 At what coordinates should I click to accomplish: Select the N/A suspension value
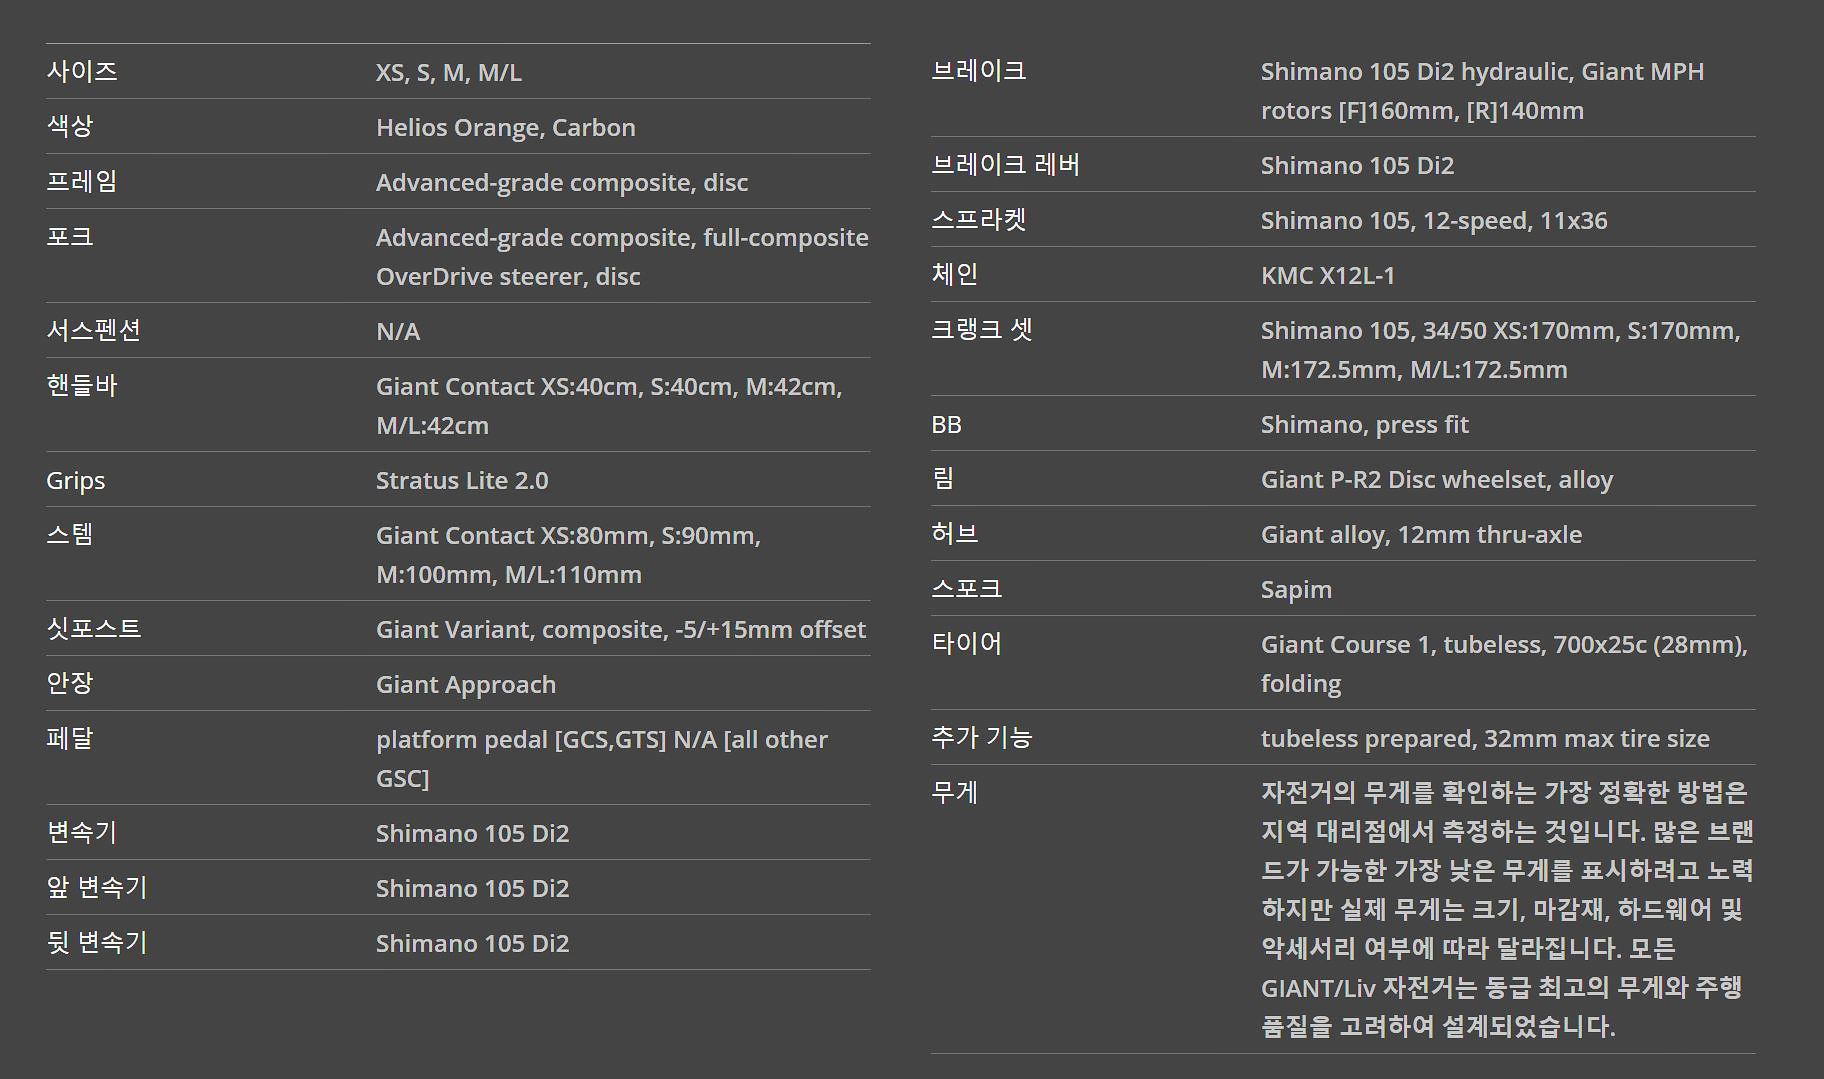click(x=398, y=331)
